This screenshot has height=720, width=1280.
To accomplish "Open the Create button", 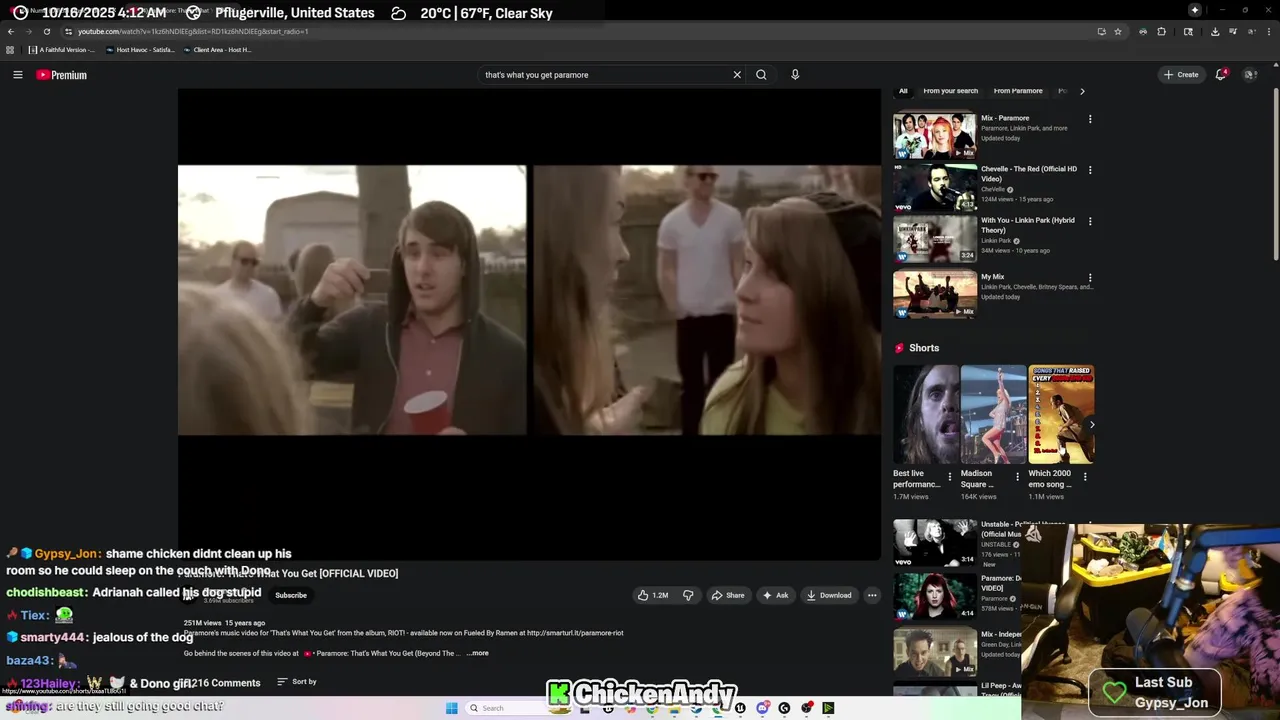I will click(x=1180, y=75).
